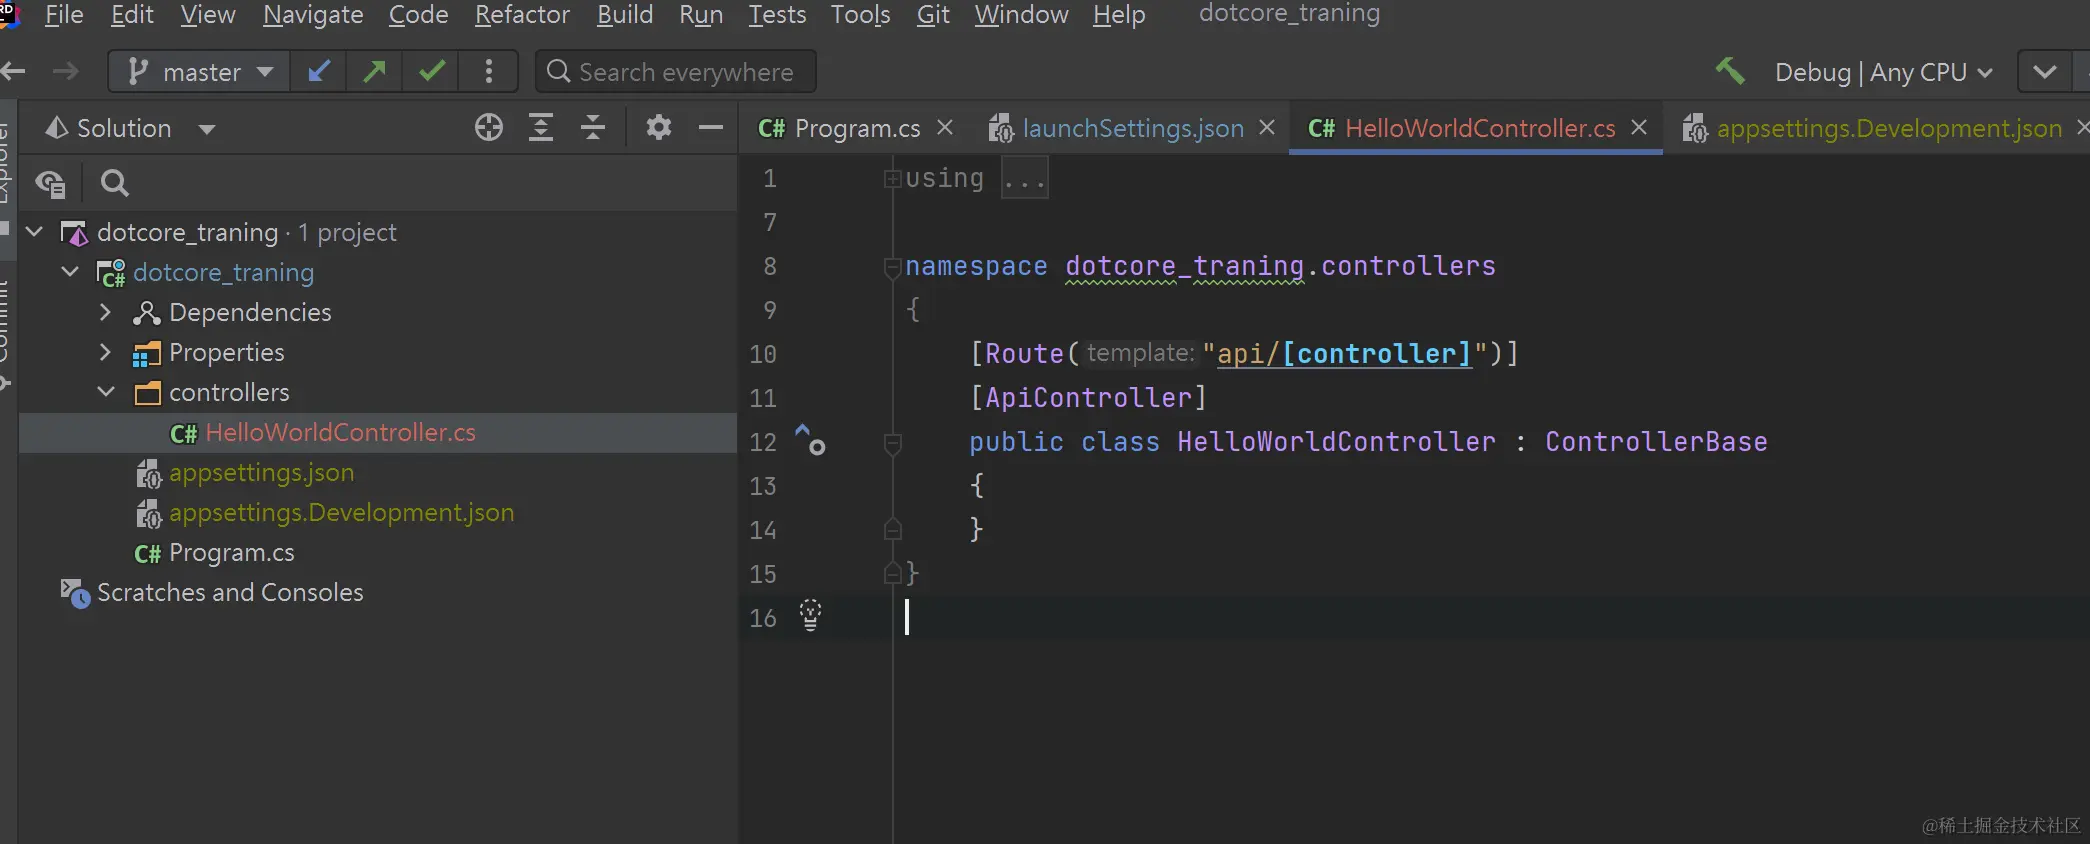Open the Git menu
The image size is (2090, 844).
933,15
